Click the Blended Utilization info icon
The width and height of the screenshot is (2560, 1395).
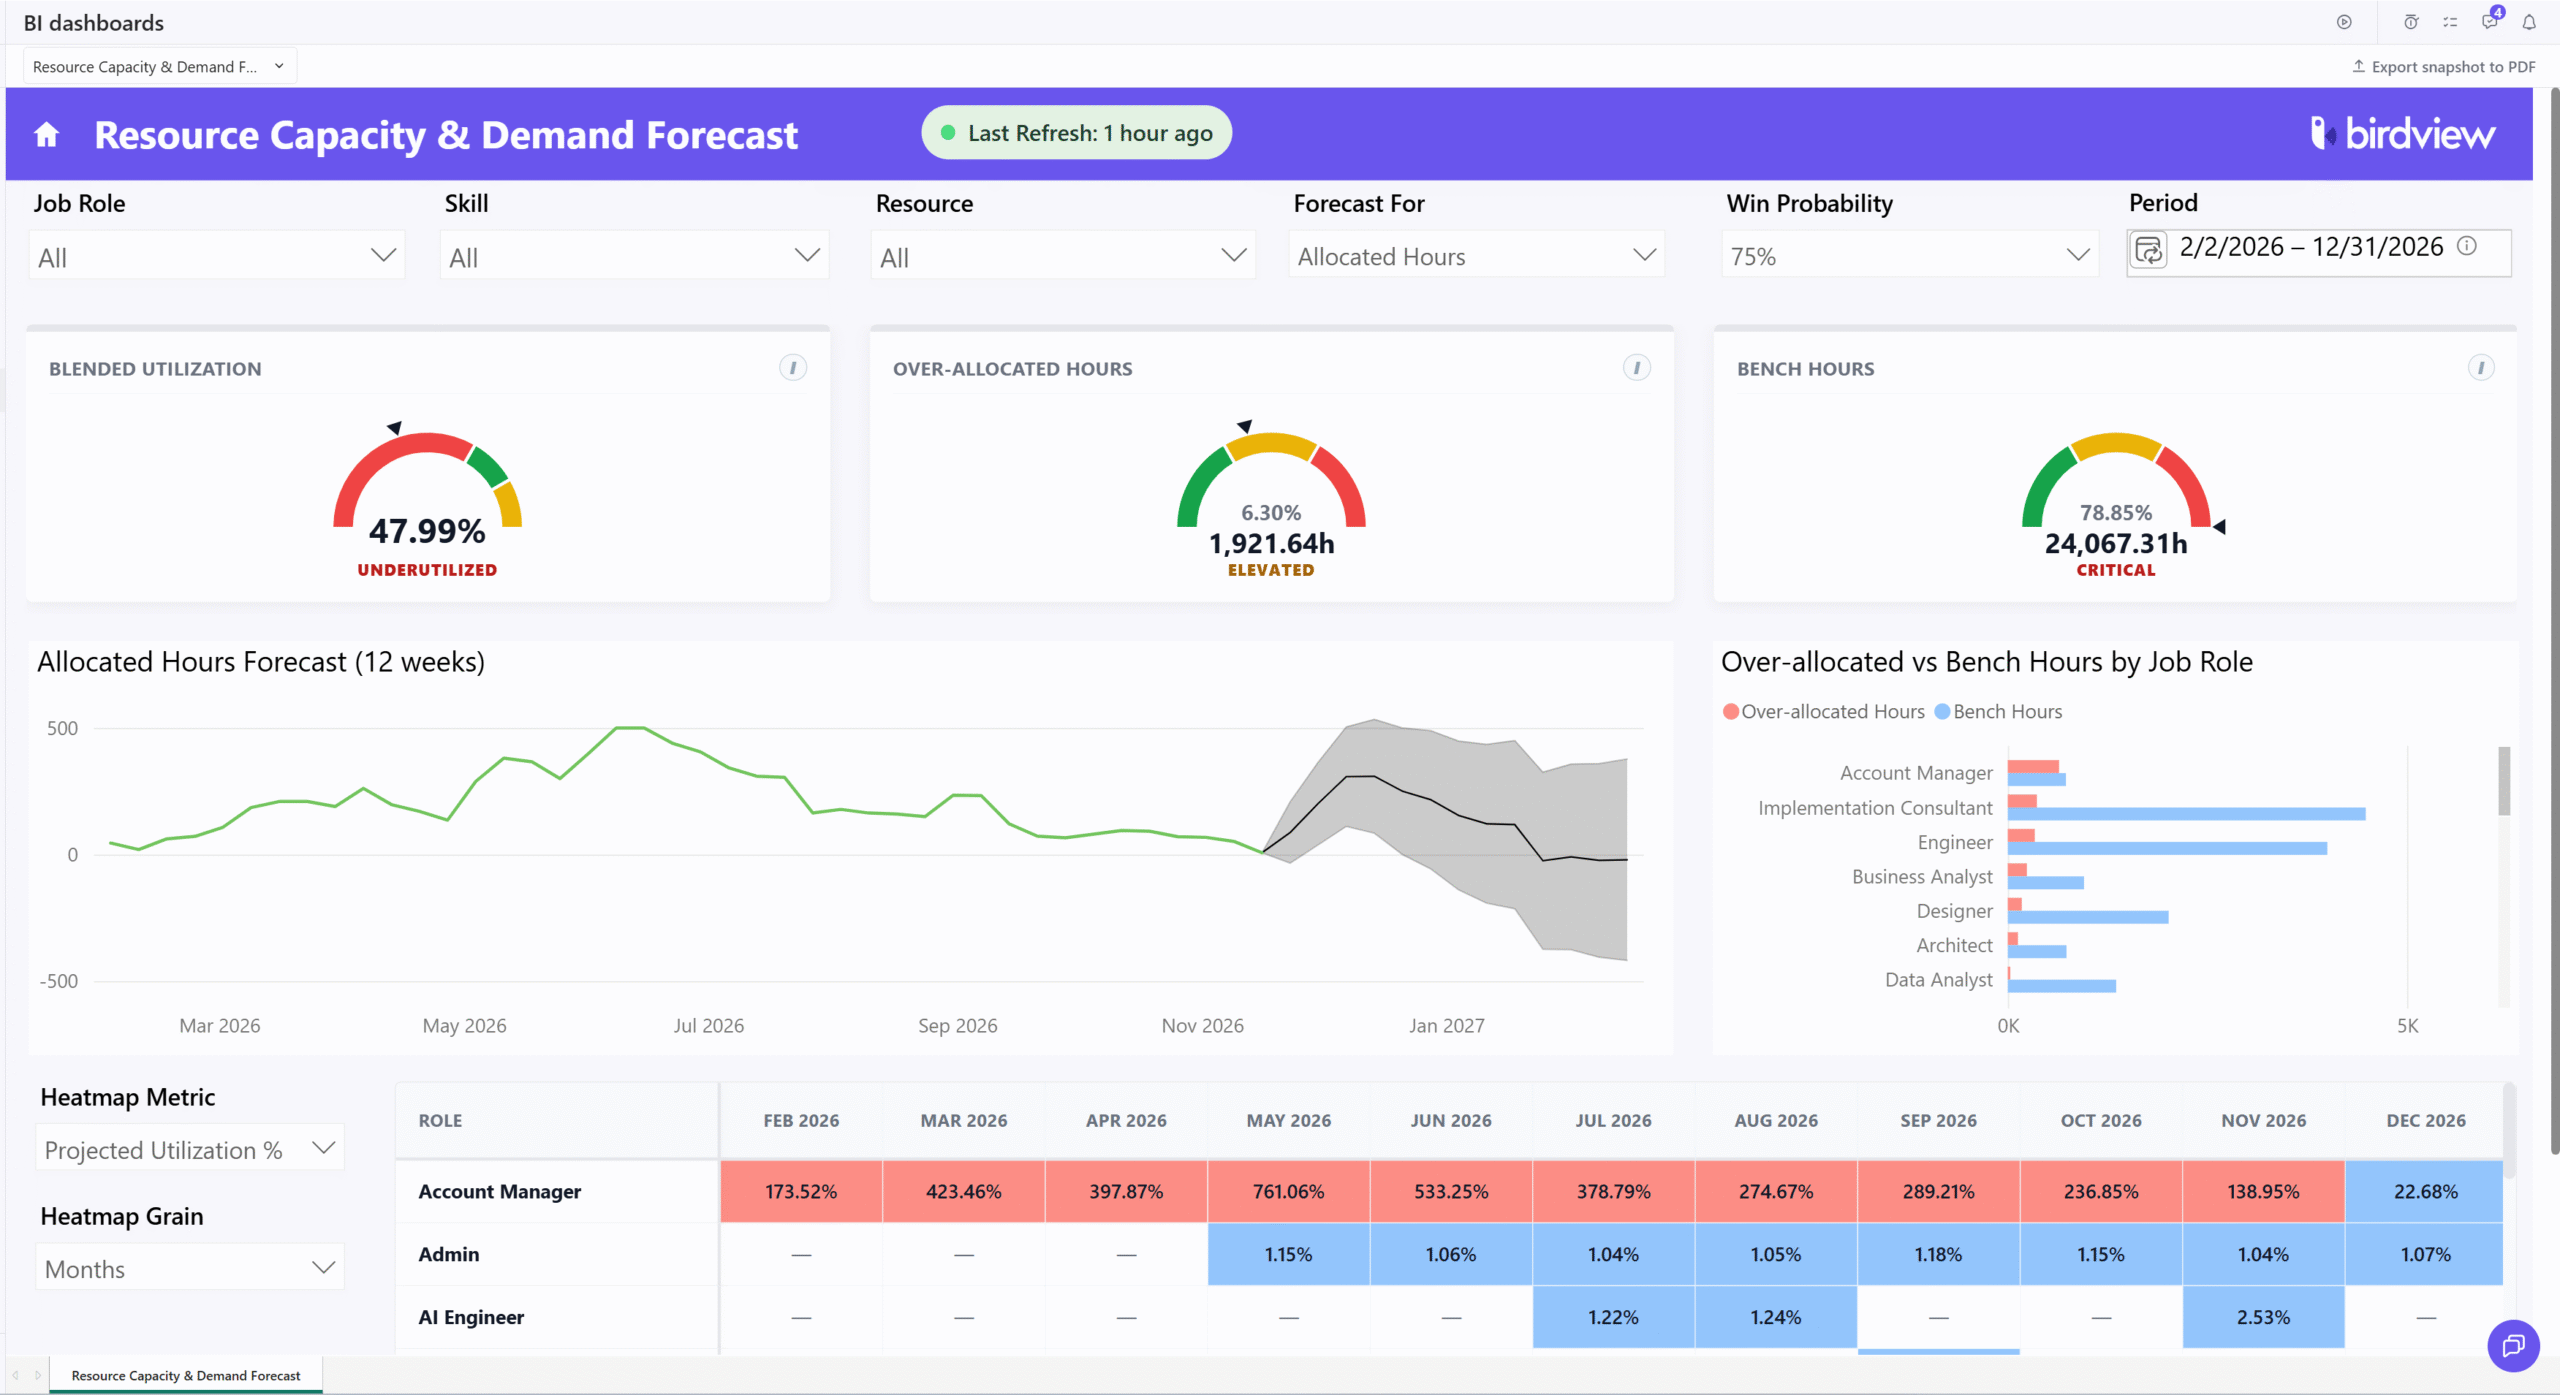(793, 368)
